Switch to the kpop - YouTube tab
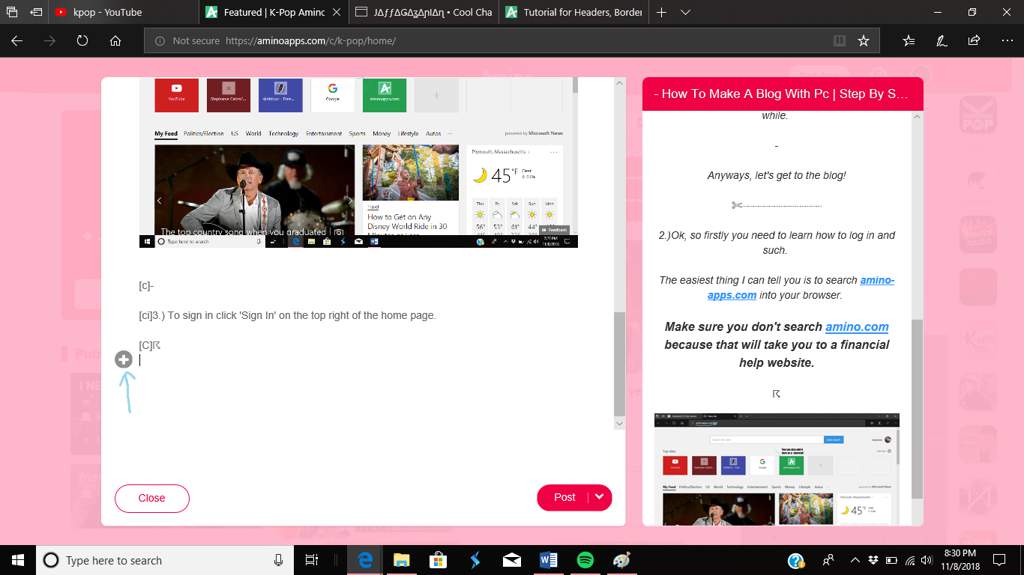 point(110,12)
